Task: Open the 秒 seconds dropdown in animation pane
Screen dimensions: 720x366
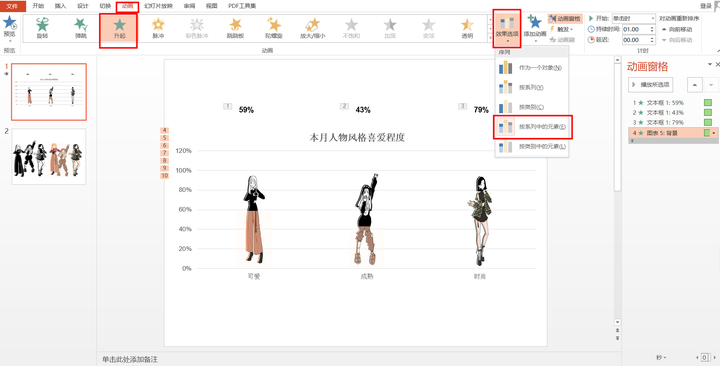Action: pyautogui.click(x=661, y=357)
